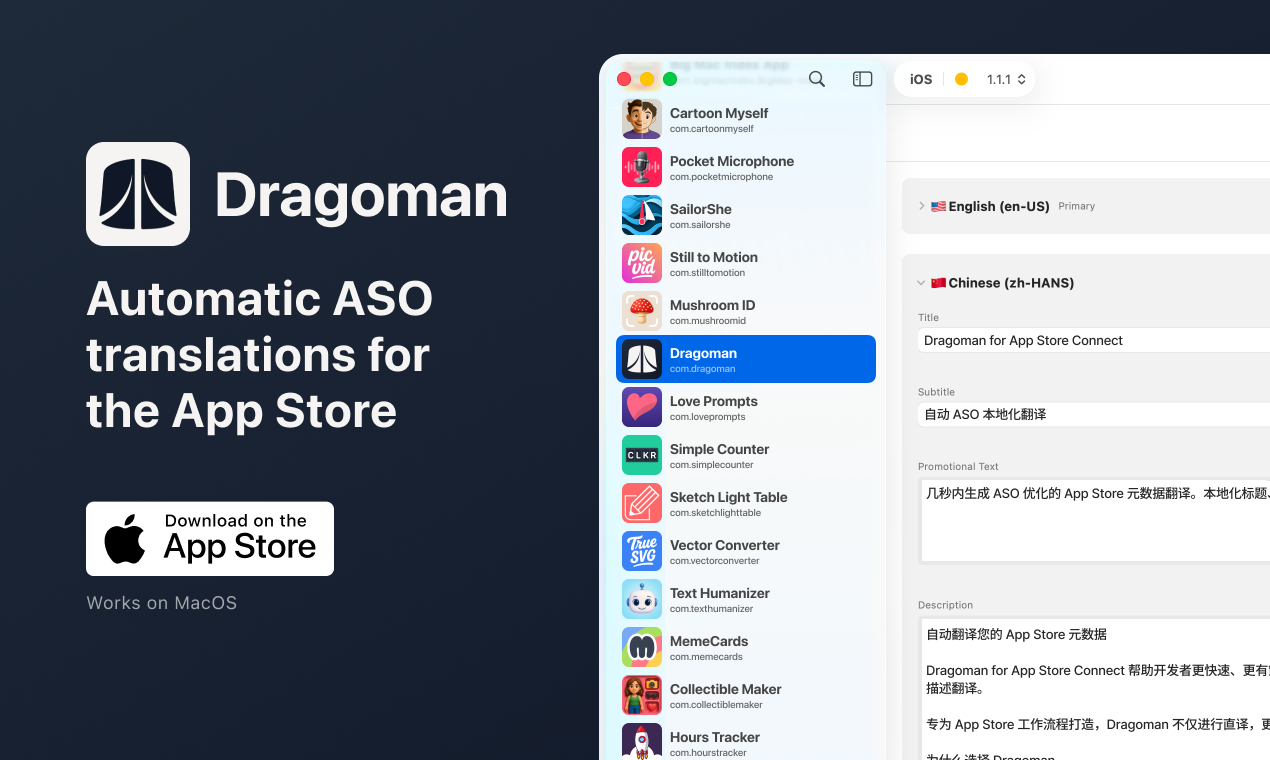Screen dimensions: 1270x760
Task: Click the Cartoon Myself app icon
Action: [x=642, y=119]
